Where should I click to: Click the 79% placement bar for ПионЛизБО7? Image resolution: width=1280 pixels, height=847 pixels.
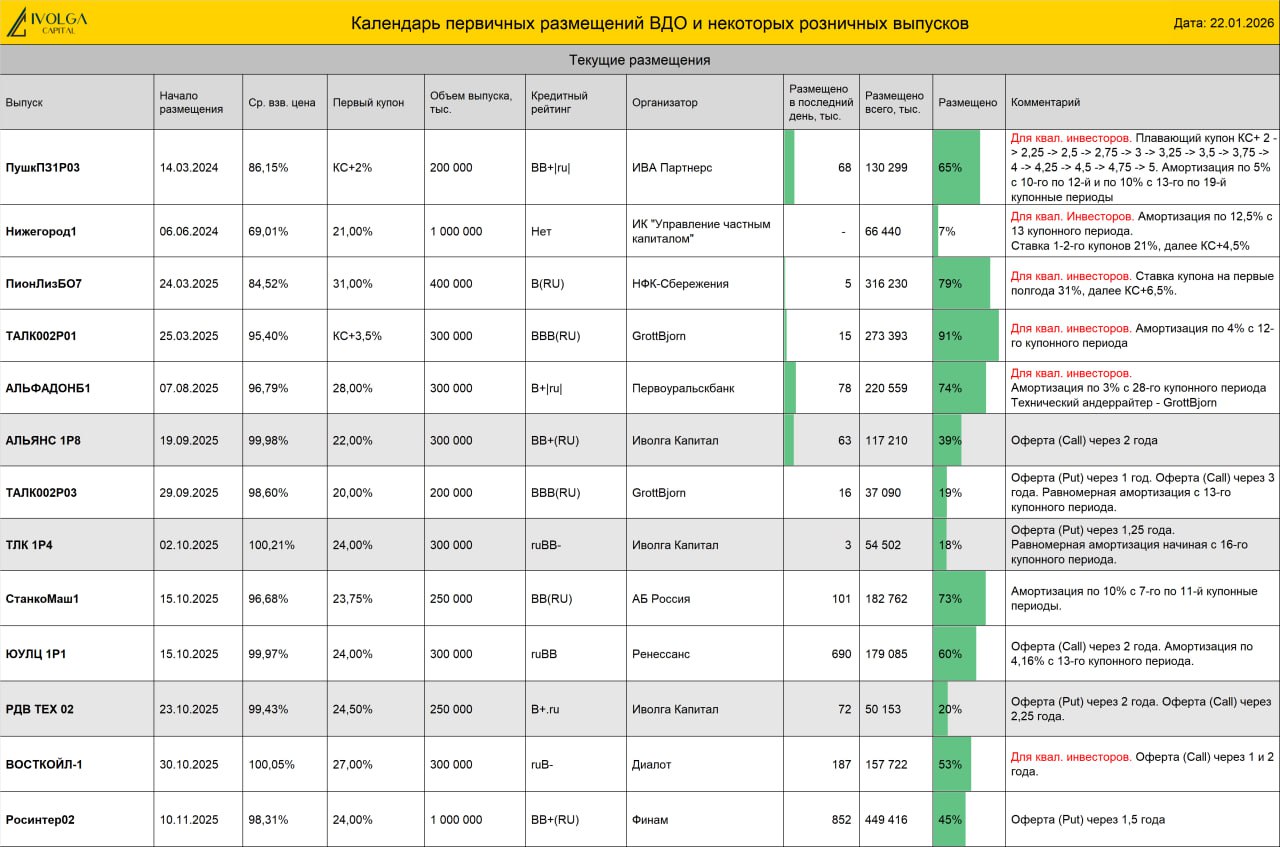tap(962, 284)
